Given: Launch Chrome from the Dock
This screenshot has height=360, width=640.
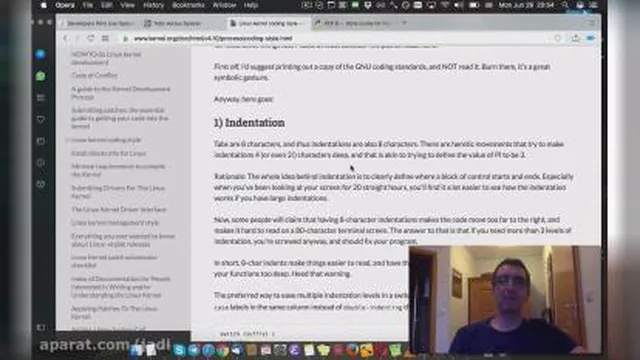Looking at the screenshot, I should (x=222, y=350).
